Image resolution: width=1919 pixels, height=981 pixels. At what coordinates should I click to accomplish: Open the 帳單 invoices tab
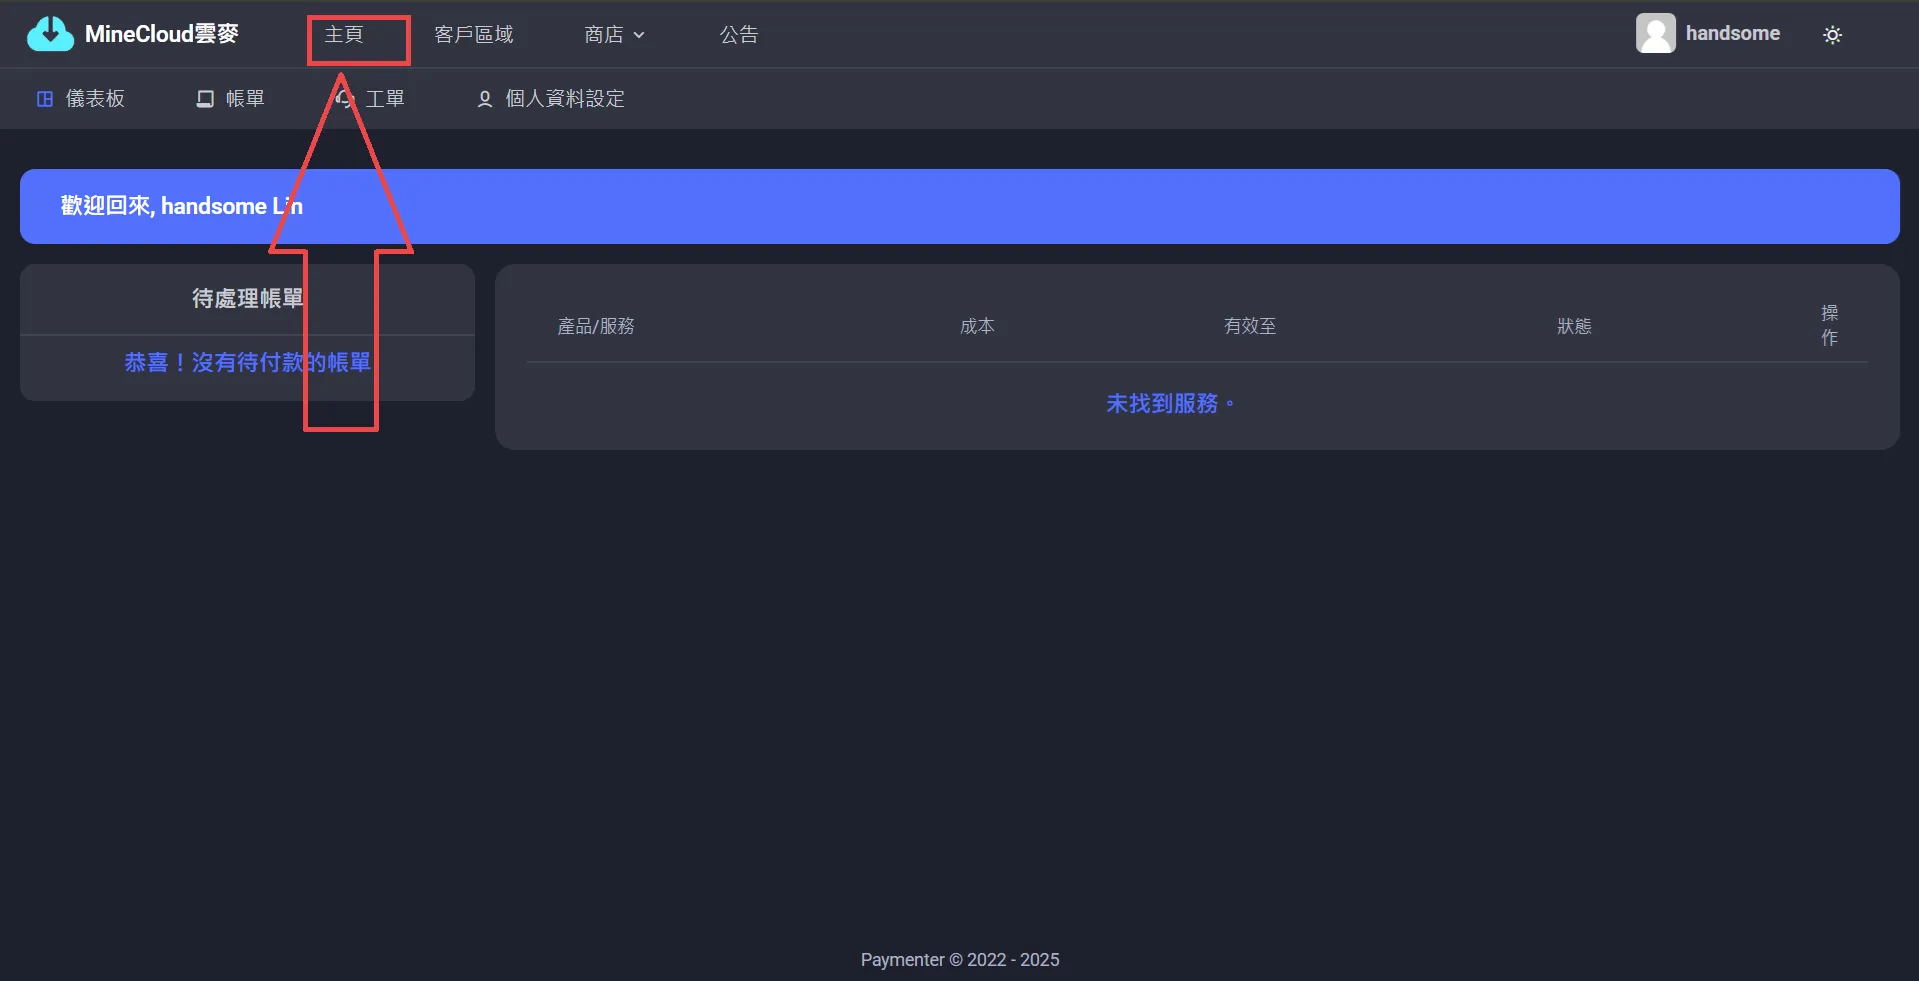point(245,99)
